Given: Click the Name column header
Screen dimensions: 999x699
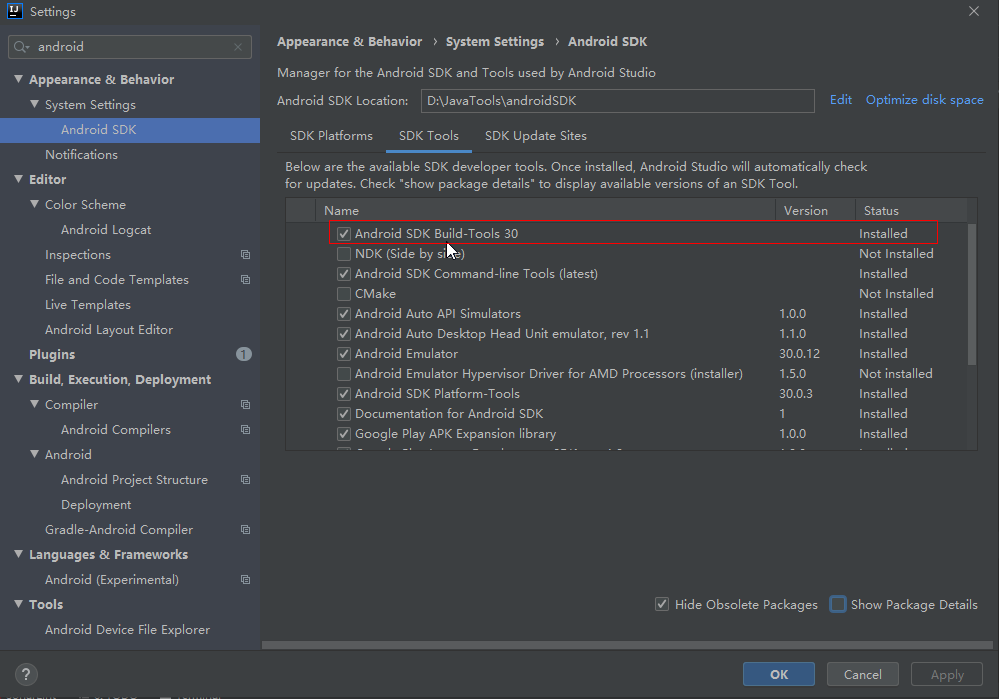Looking at the screenshot, I should (x=545, y=210).
